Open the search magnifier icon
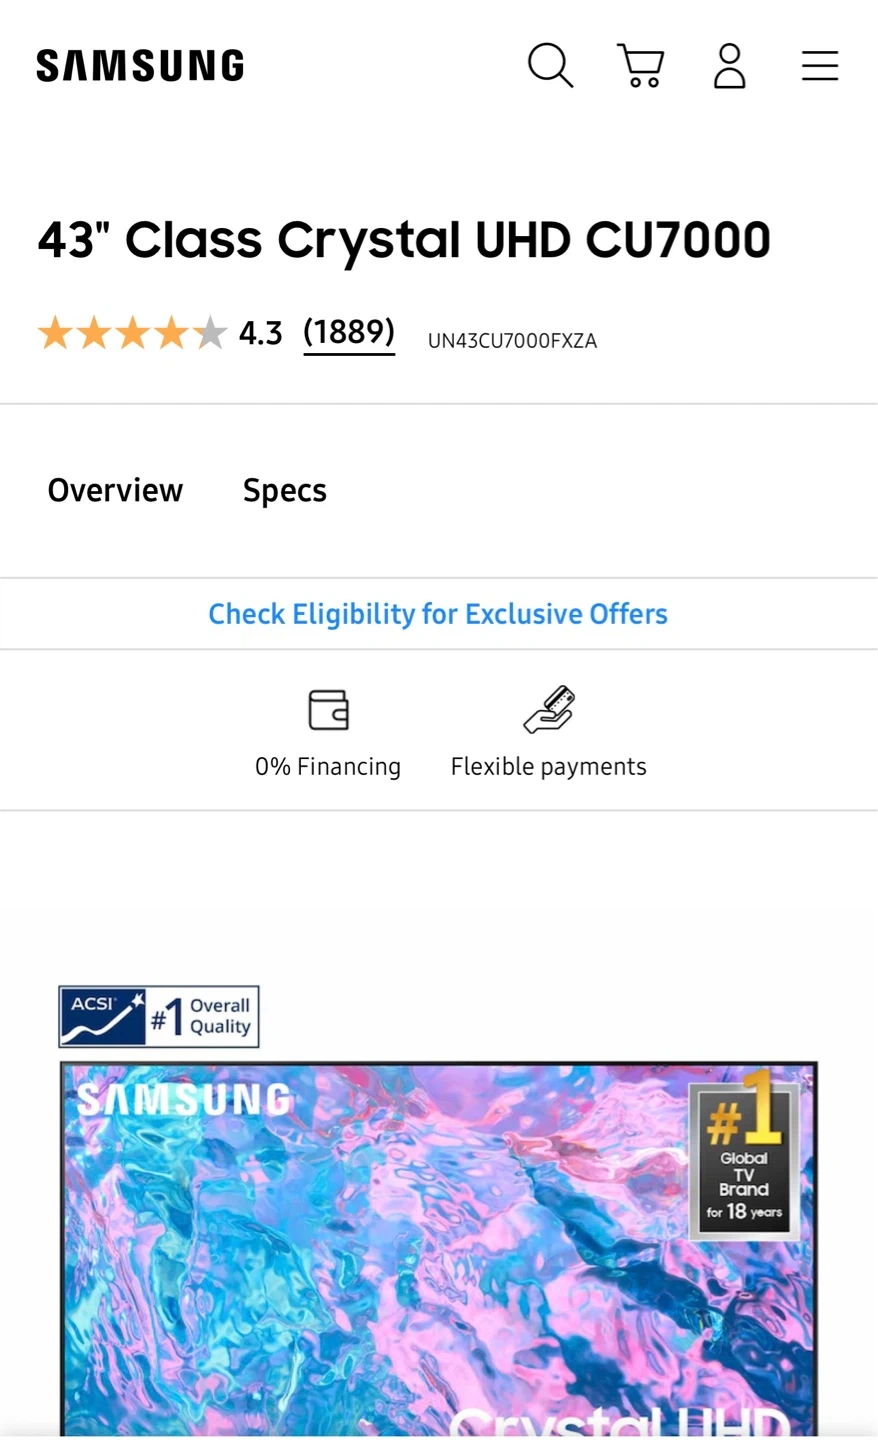This screenshot has width=878, height=1440. (x=550, y=66)
